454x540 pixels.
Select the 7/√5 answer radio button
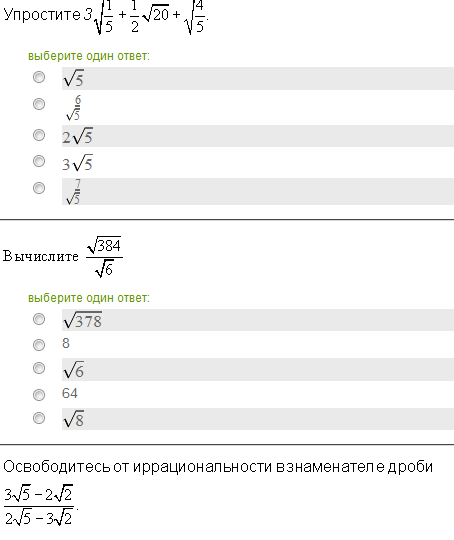coord(39,188)
